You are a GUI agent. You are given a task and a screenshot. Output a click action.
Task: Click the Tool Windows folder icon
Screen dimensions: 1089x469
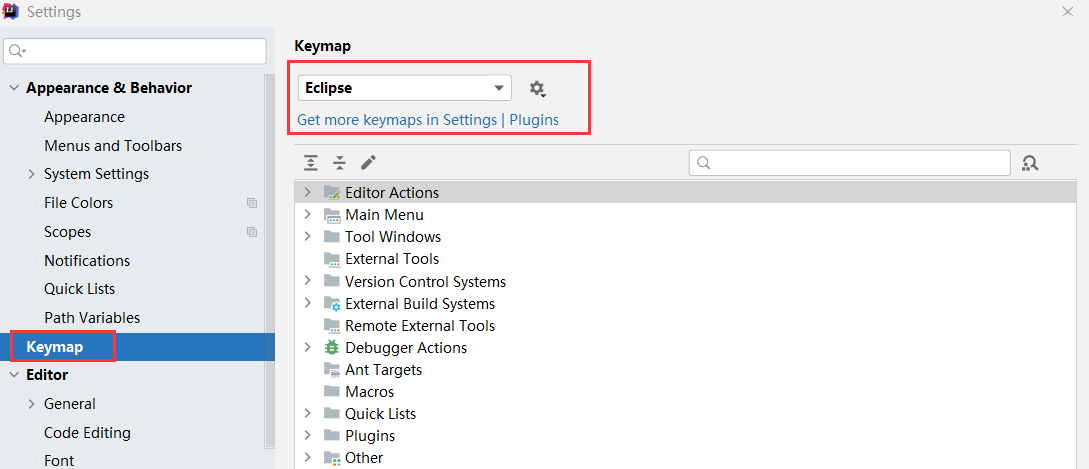click(x=332, y=237)
